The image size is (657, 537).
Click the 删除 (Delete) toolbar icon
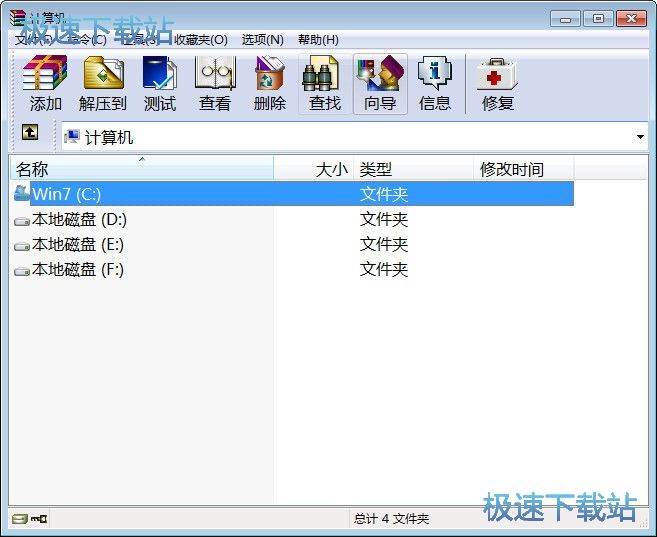[x=269, y=82]
